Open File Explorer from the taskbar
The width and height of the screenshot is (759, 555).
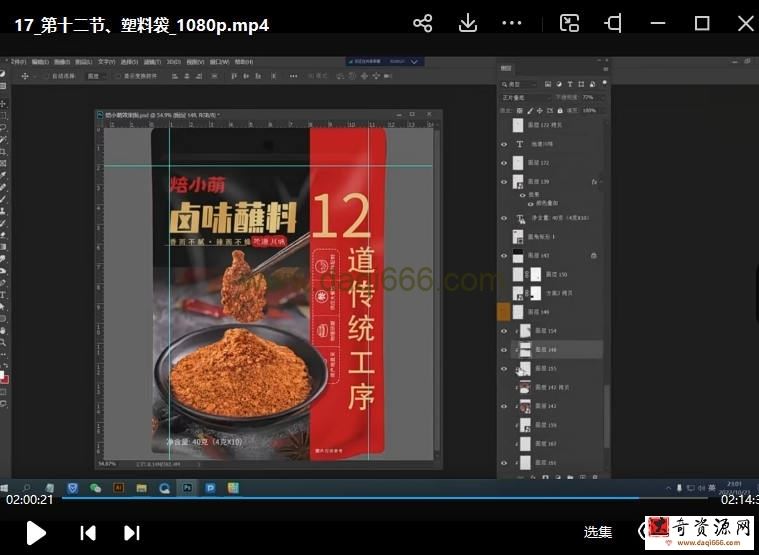click(x=141, y=488)
